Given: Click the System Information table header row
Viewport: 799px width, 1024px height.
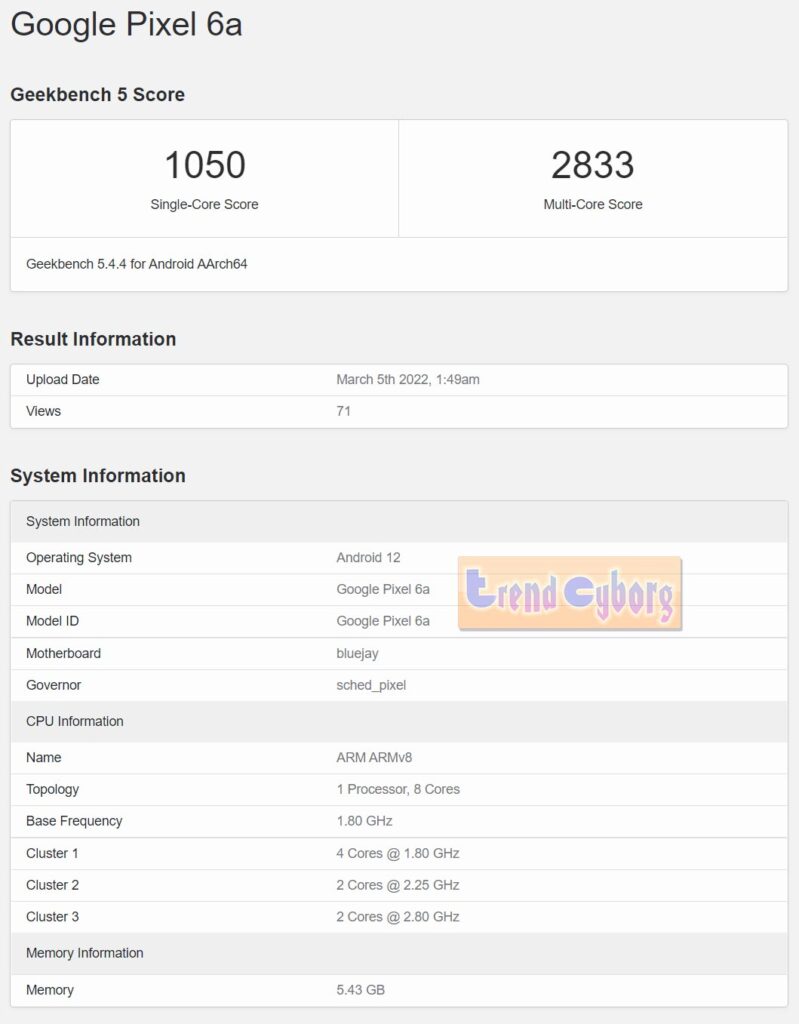Looking at the screenshot, I should coord(399,521).
